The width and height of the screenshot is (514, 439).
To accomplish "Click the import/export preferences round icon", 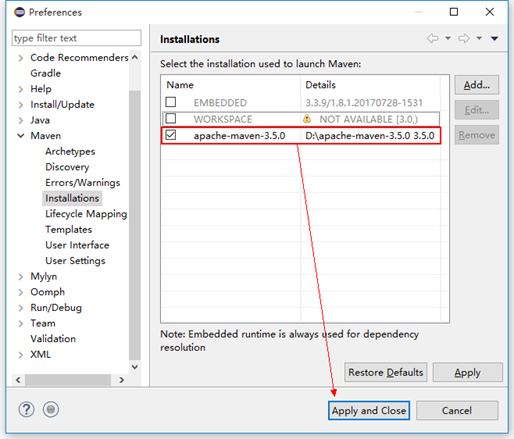I will (51, 409).
